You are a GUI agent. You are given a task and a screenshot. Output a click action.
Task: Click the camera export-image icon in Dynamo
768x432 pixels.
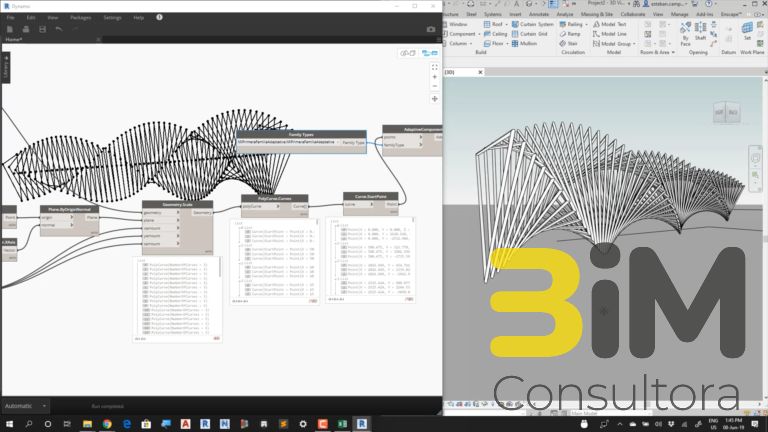[431, 29]
